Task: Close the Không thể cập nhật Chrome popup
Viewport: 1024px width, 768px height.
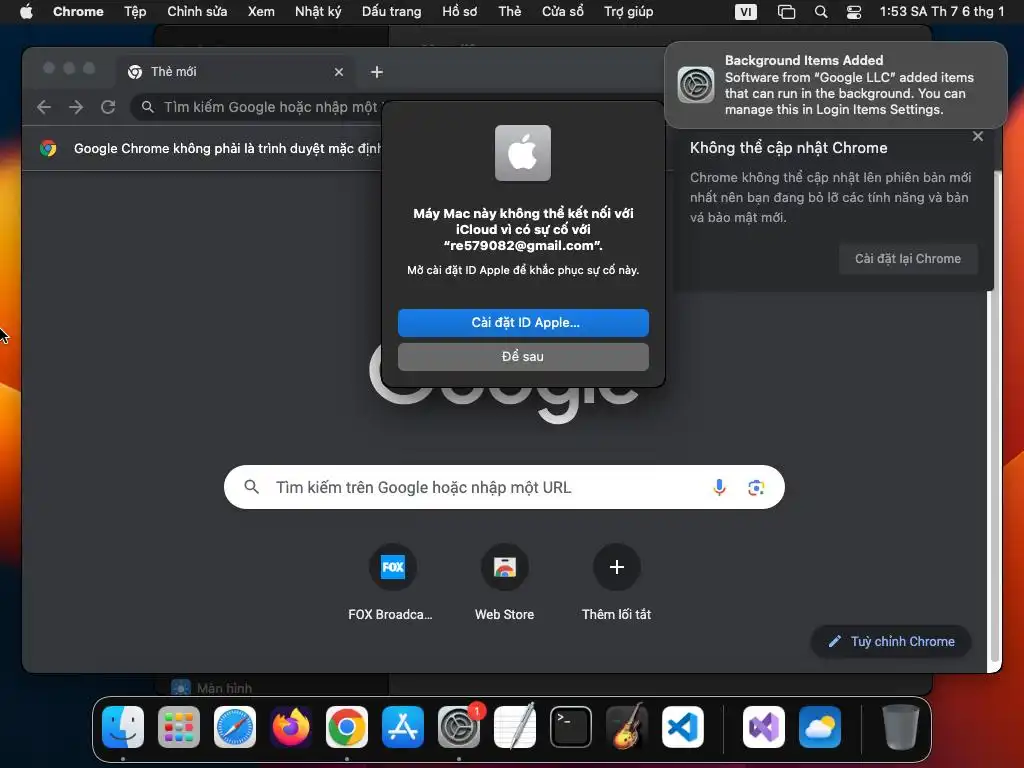Action: pos(978,136)
